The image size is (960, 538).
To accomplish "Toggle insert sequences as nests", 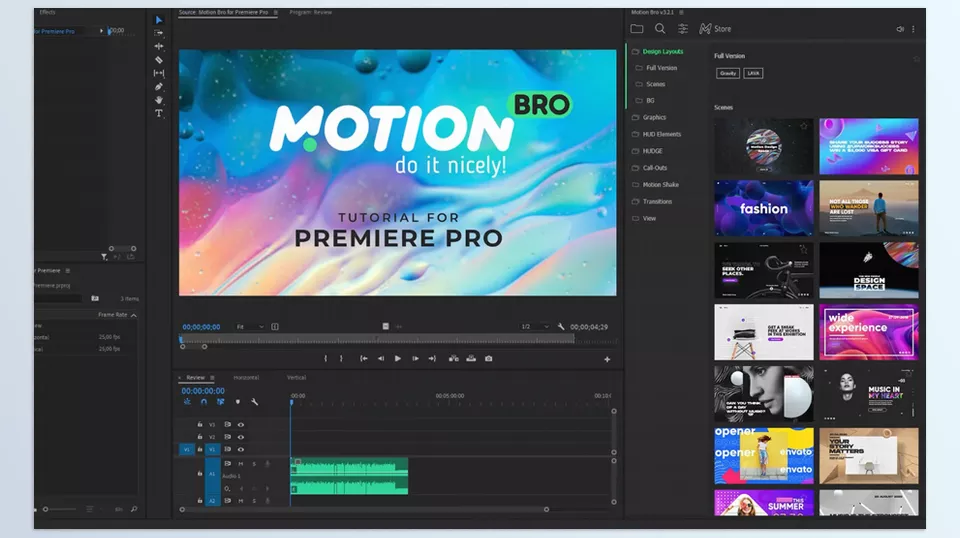I will 187,402.
